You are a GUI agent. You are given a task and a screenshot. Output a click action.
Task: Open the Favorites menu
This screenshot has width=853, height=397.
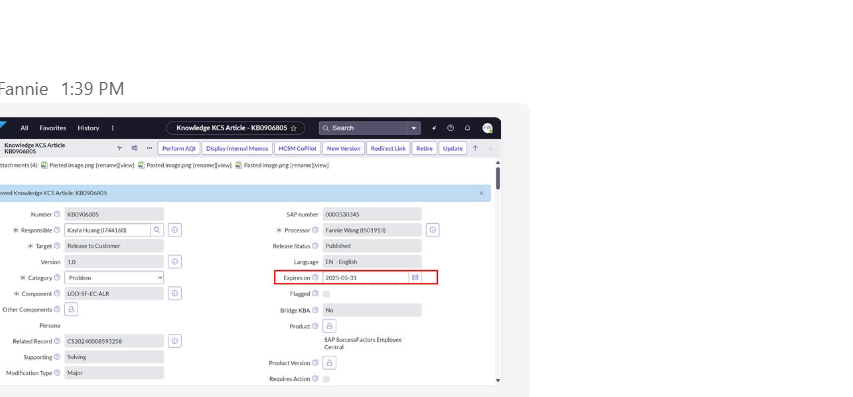click(53, 128)
